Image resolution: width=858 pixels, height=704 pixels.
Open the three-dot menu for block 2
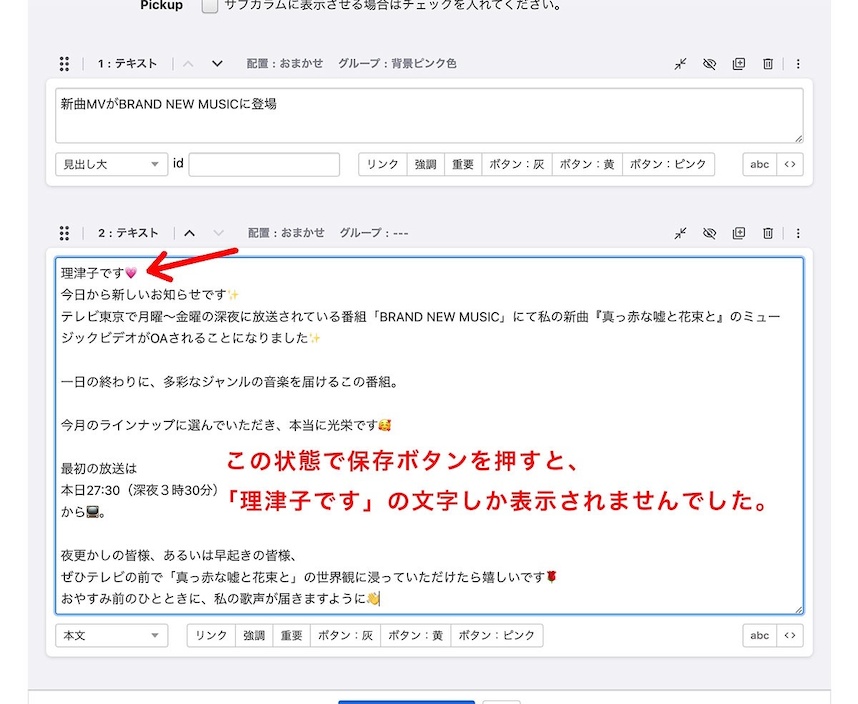tap(798, 233)
